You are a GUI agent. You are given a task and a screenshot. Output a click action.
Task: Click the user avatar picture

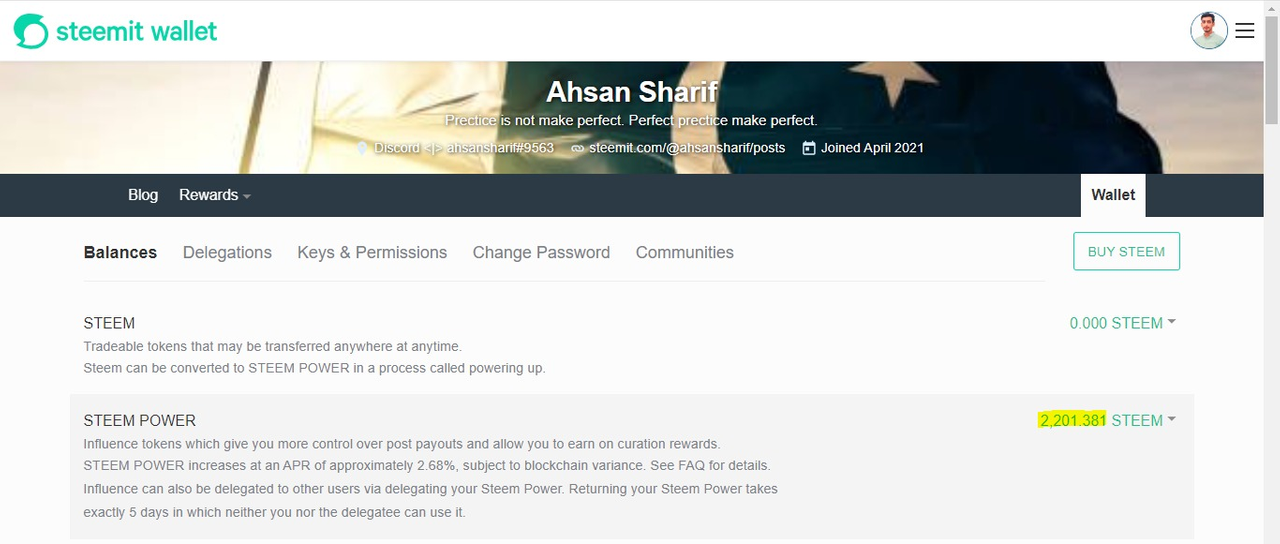(1208, 31)
